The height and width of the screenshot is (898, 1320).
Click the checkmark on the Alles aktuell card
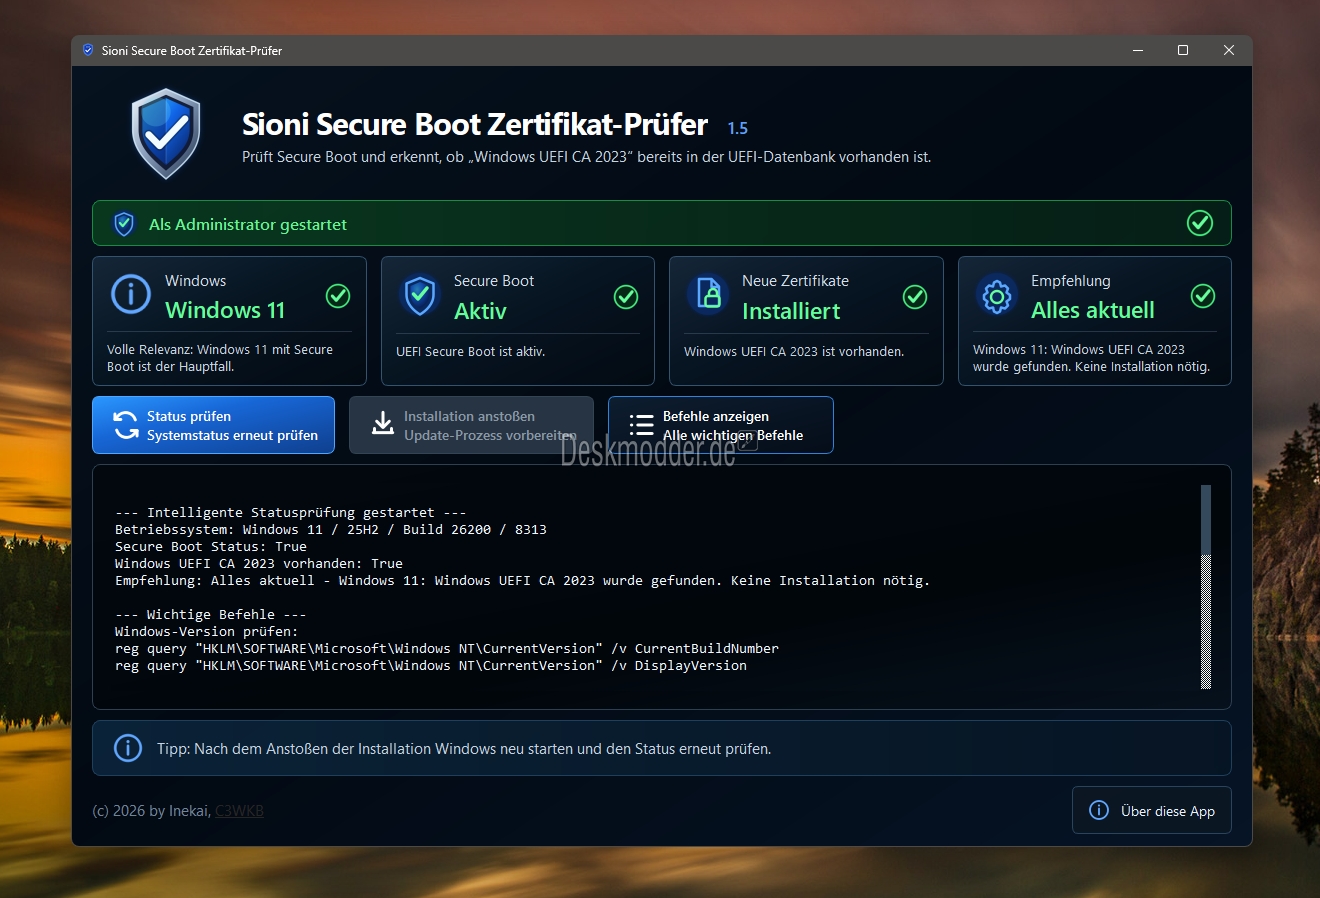(1203, 296)
